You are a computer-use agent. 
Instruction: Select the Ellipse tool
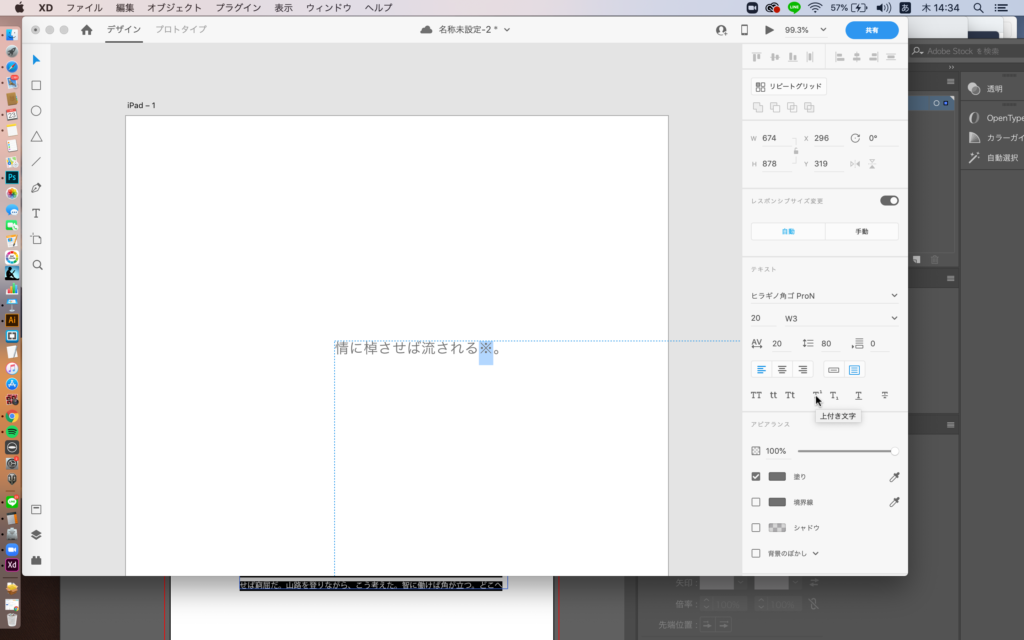tap(37, 111)
